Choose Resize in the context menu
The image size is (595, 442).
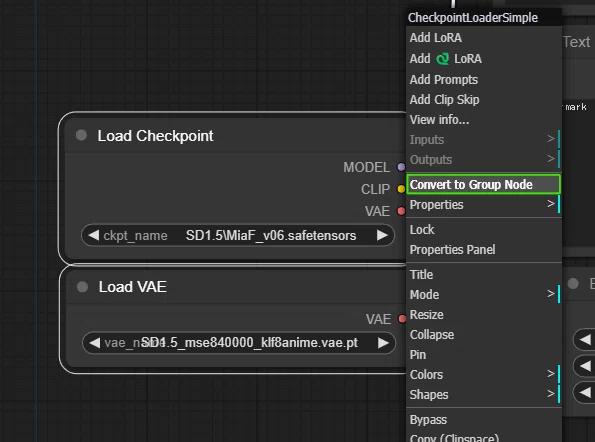pos(484,315)
